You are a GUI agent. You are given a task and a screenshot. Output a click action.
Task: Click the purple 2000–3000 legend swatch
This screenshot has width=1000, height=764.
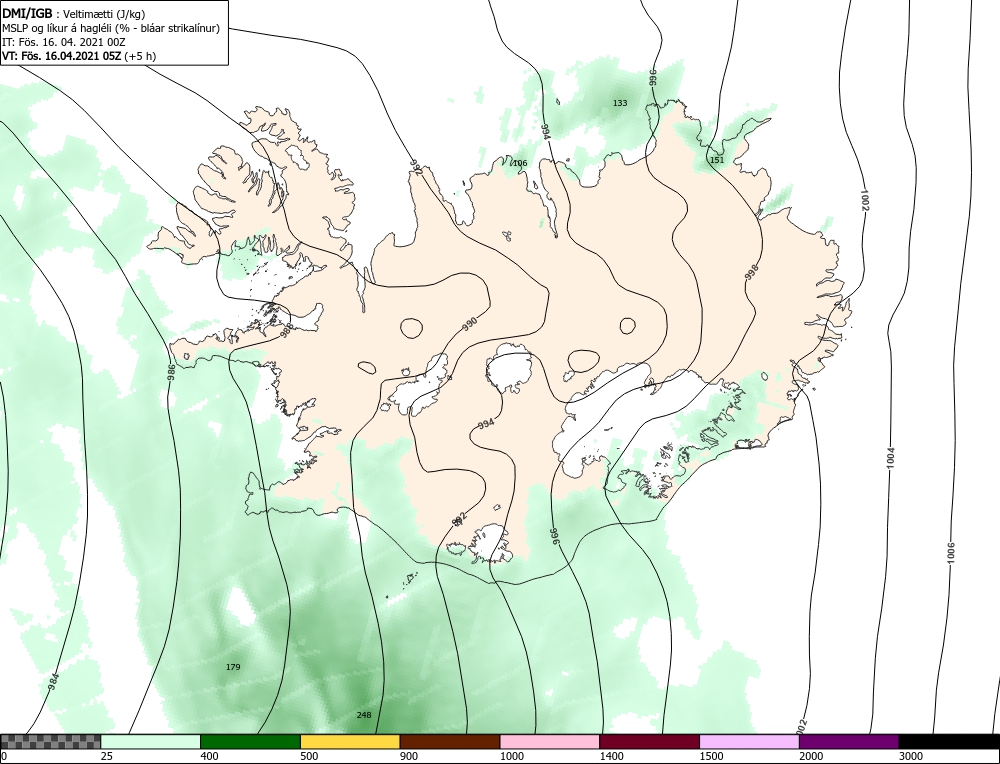(x=849, y=742)
